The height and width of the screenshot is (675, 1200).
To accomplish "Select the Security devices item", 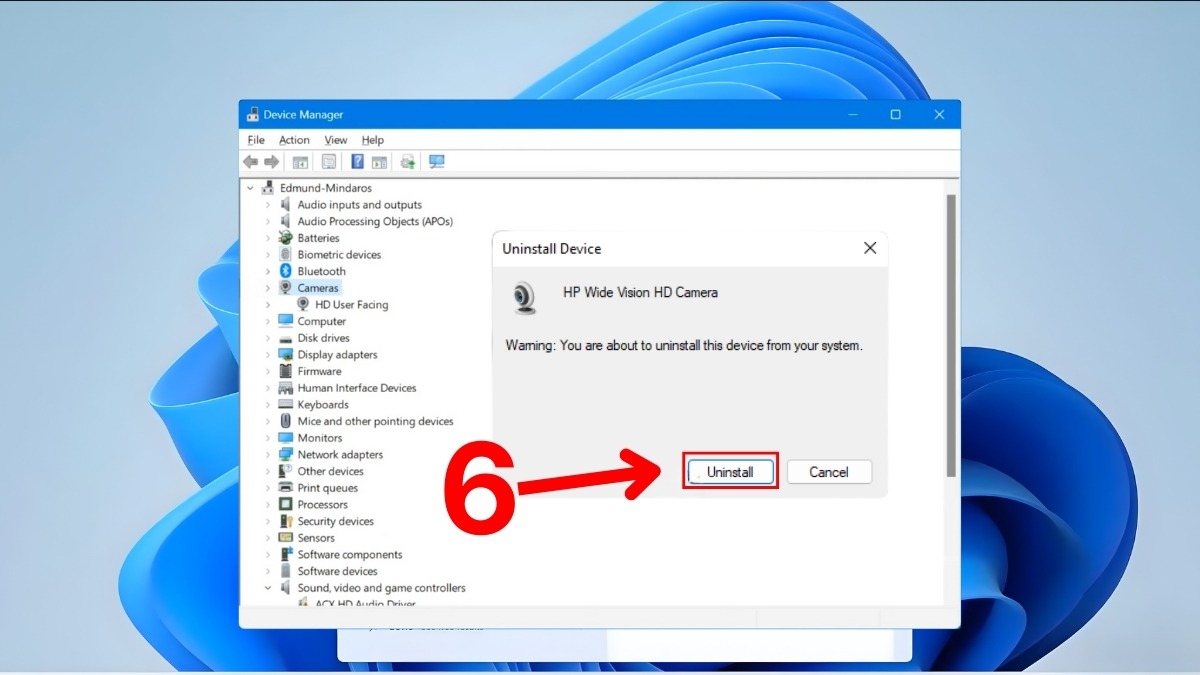I will coord(336,522).
